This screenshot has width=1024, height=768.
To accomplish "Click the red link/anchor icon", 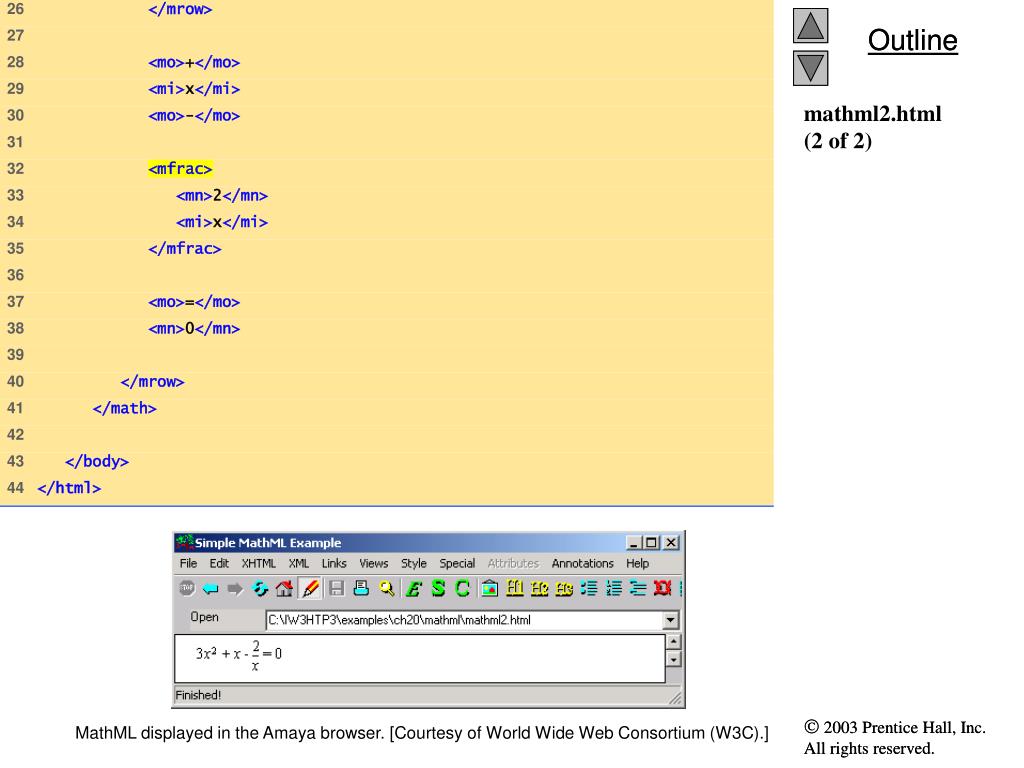I will click(662, 588).
